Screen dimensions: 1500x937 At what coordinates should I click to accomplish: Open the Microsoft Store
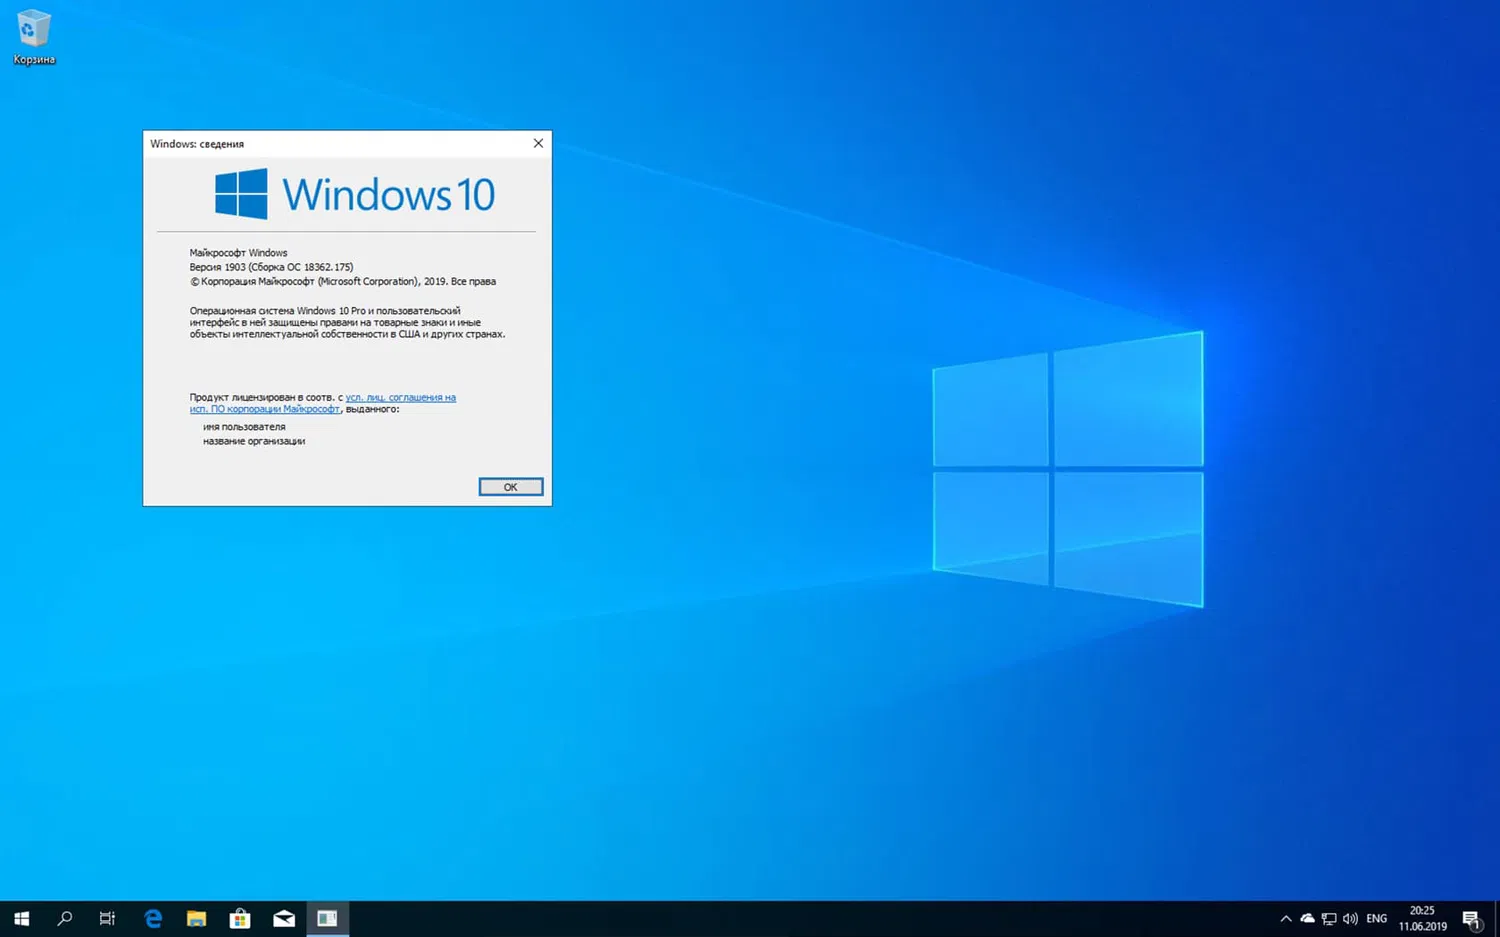tap(240, 917)
